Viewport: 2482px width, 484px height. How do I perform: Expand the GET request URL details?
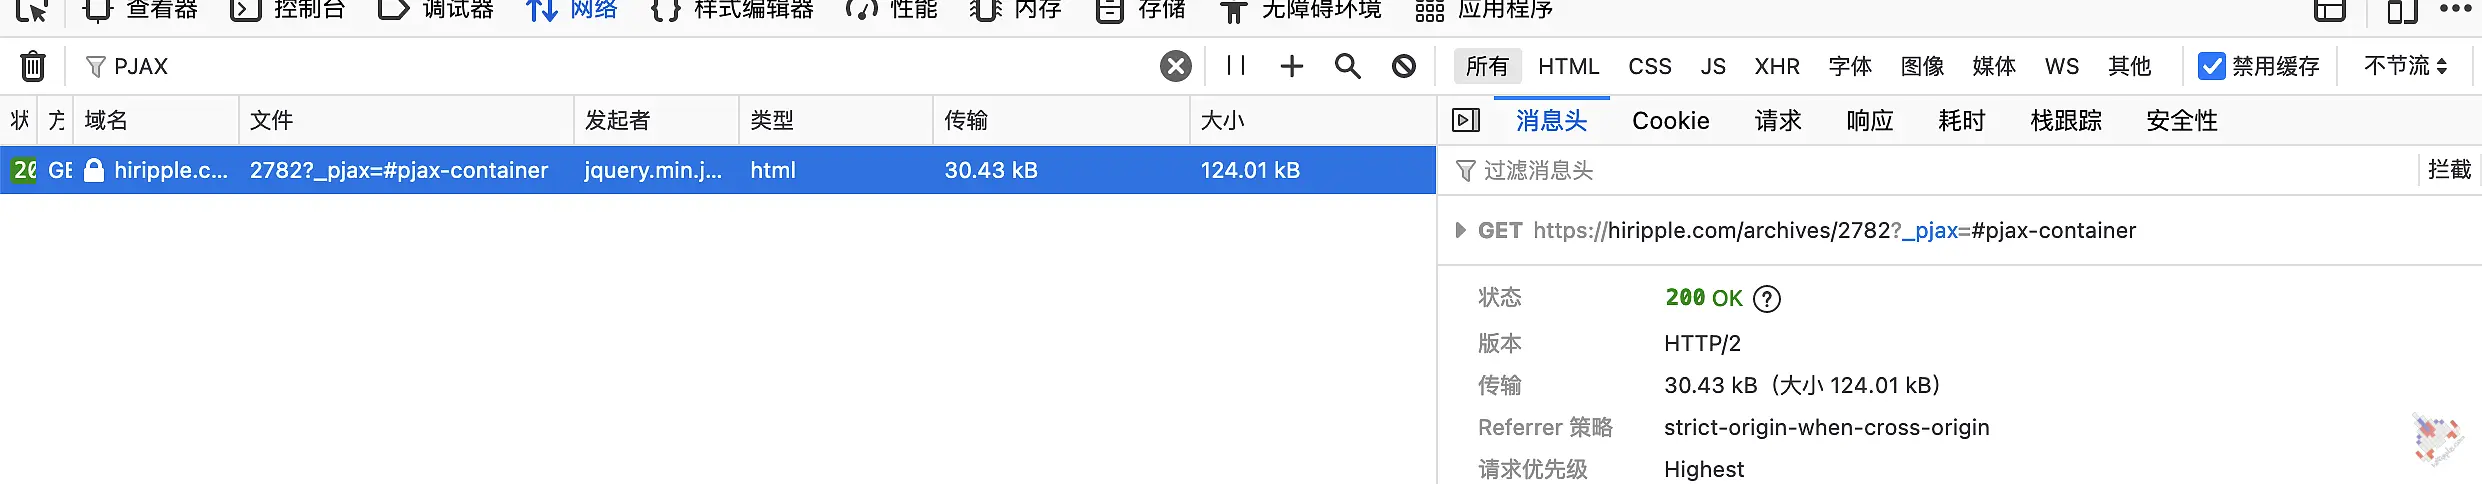click(x=1460, y=230)
